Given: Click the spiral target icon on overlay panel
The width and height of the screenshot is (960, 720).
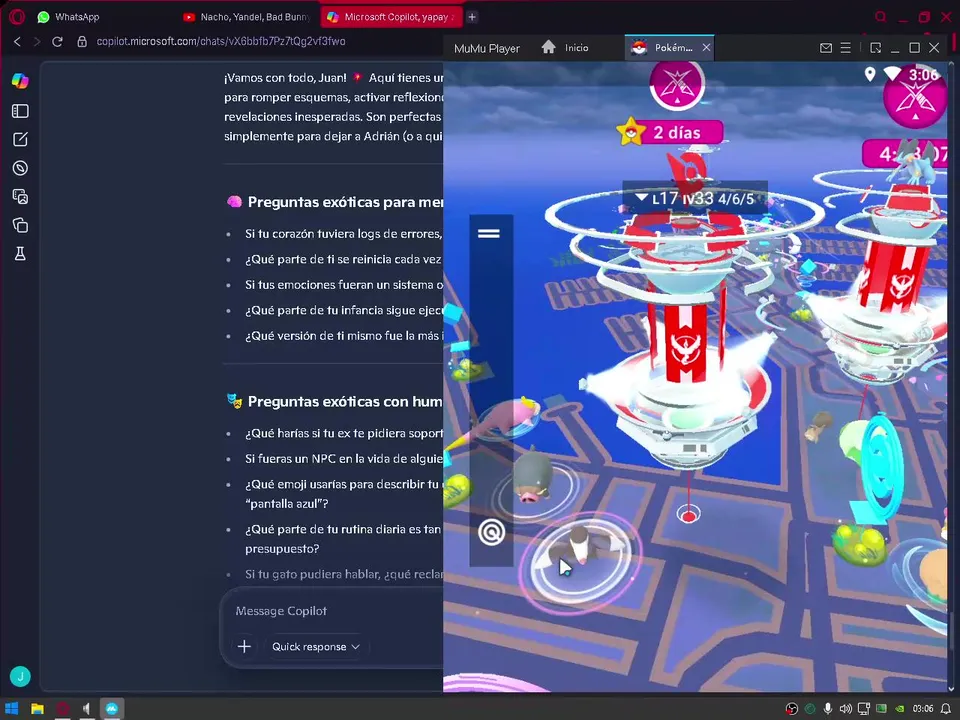Looking at the screenshot, I should coord(491,532).
